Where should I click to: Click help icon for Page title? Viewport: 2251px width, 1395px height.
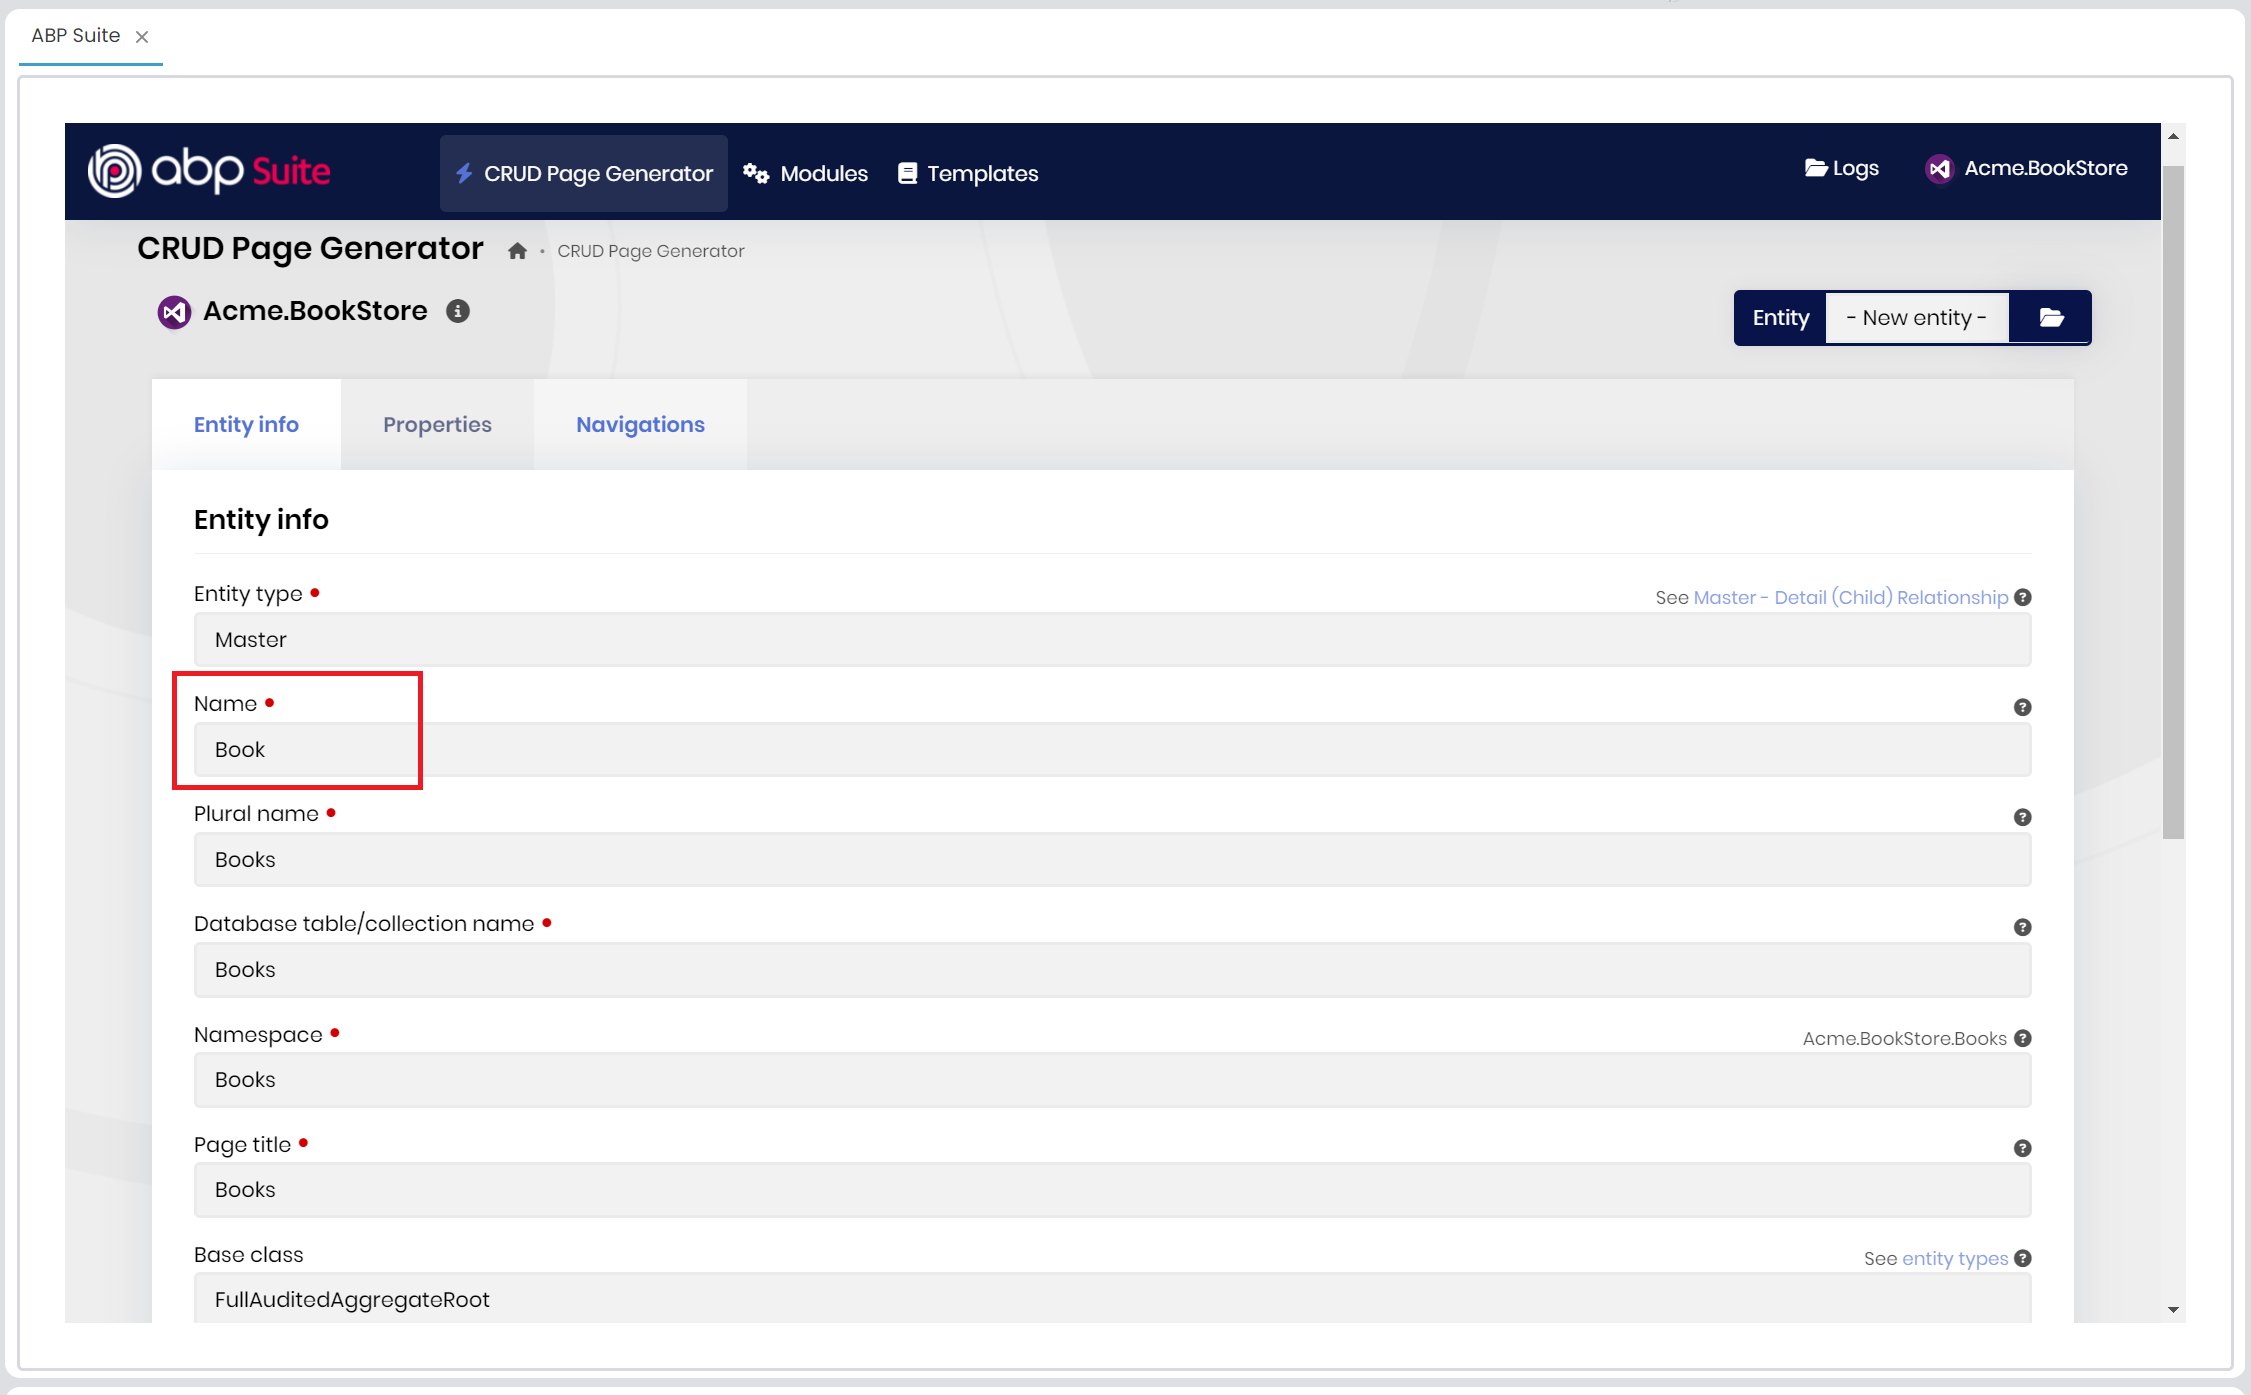[2022, 1148]
